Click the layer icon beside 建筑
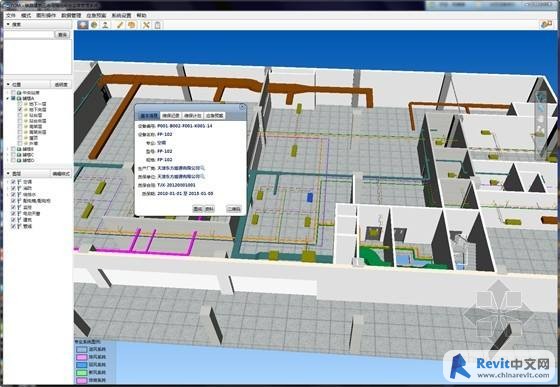 19,220
